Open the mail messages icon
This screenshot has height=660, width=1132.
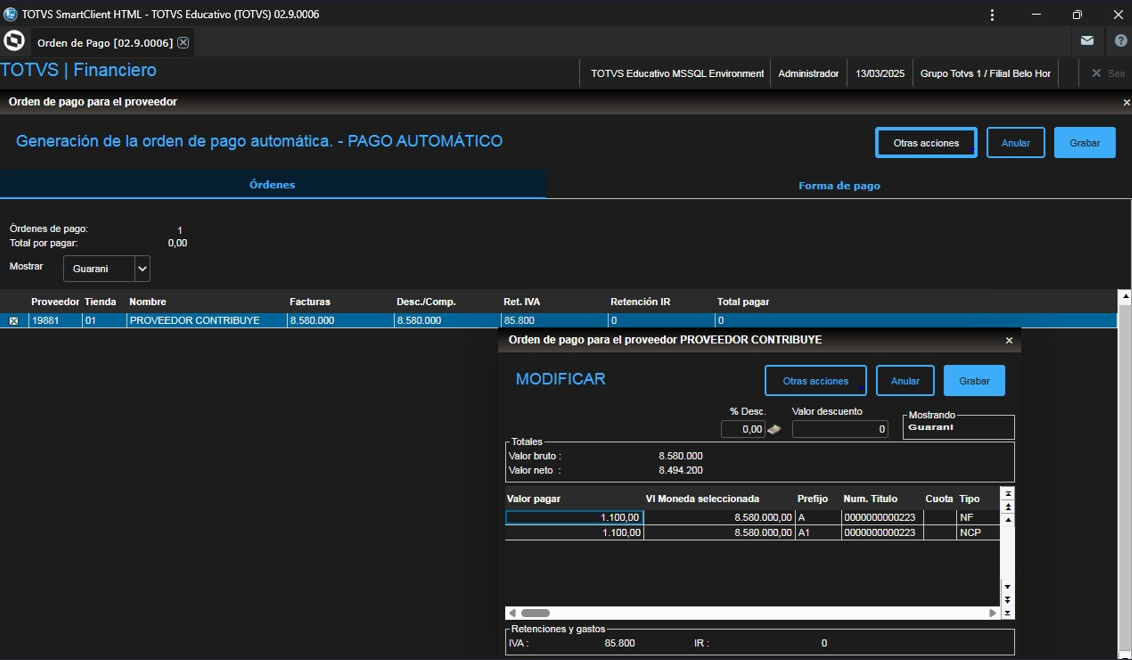[1087, 41]
